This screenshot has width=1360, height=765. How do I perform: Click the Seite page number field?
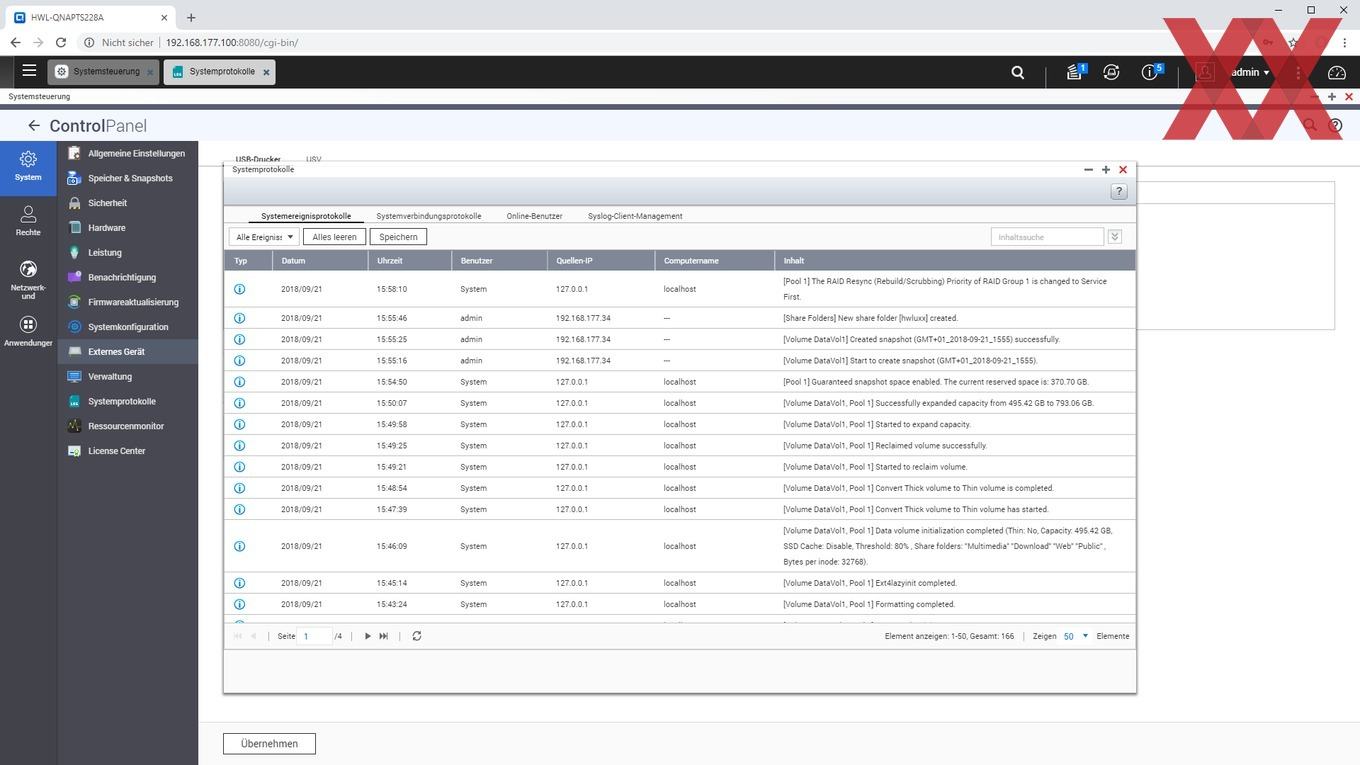(x=316, y=636)
